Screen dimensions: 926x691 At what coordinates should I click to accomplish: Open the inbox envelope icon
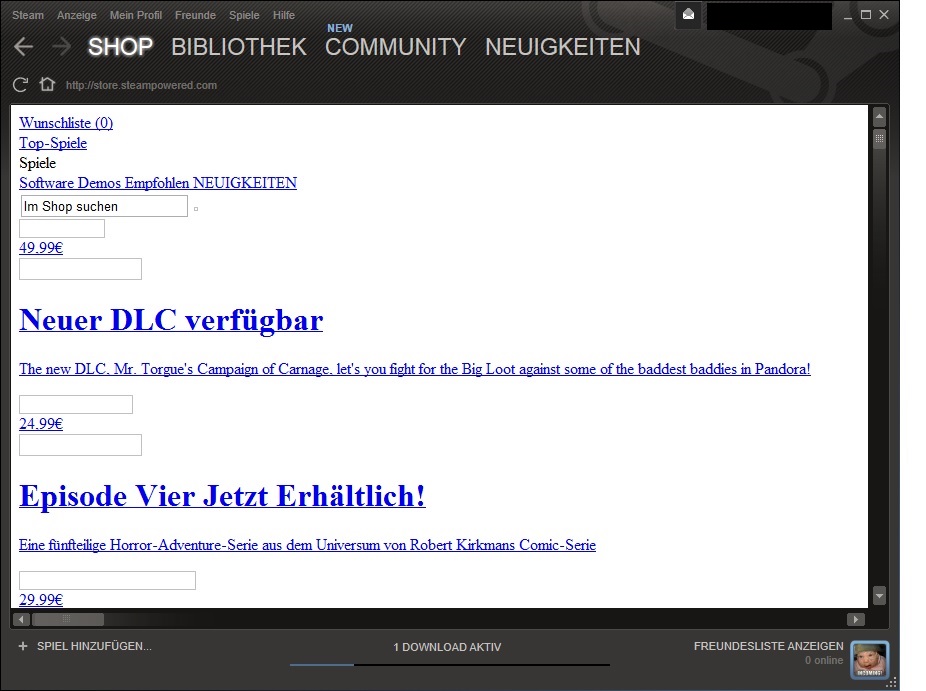[x=689, y=15]
